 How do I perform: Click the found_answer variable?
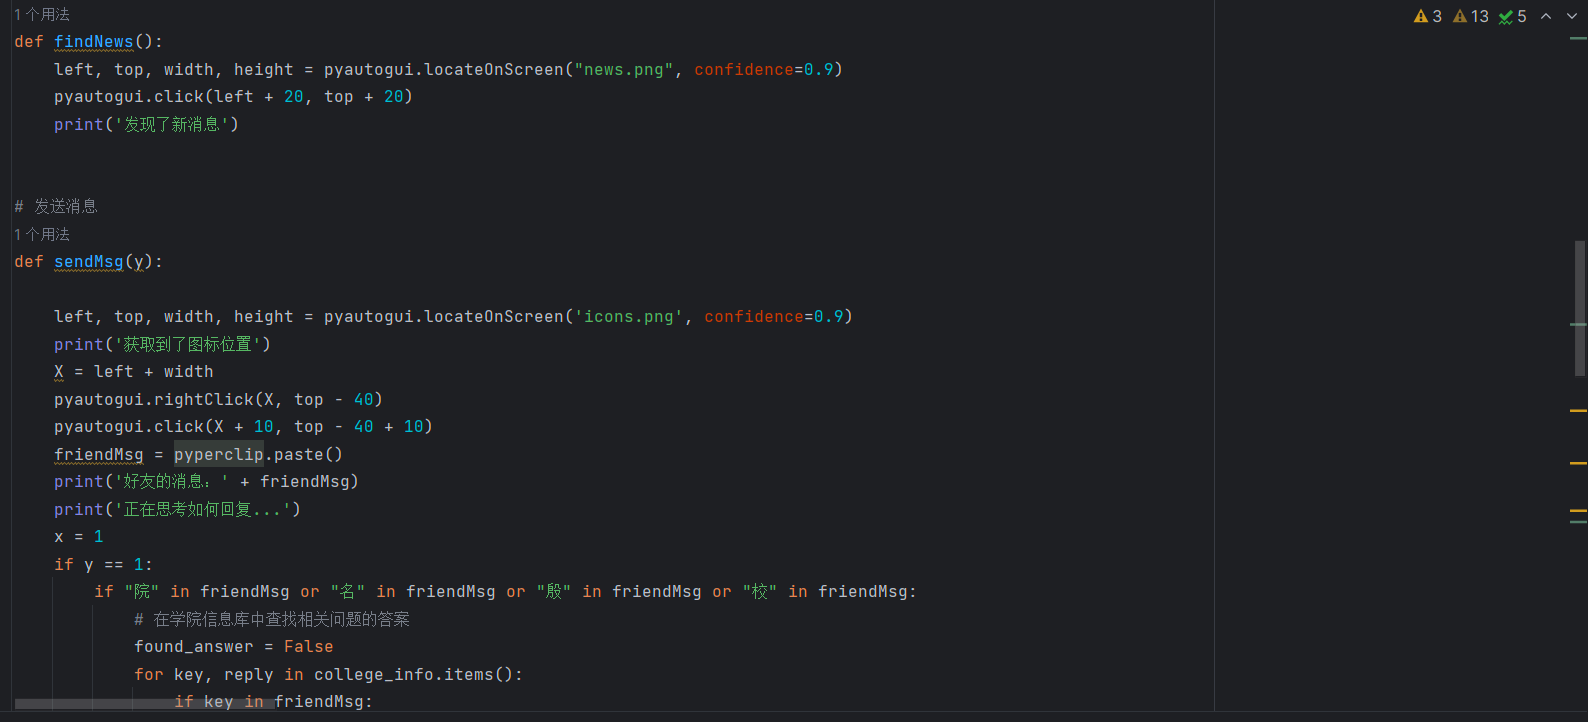coord(194,647)
